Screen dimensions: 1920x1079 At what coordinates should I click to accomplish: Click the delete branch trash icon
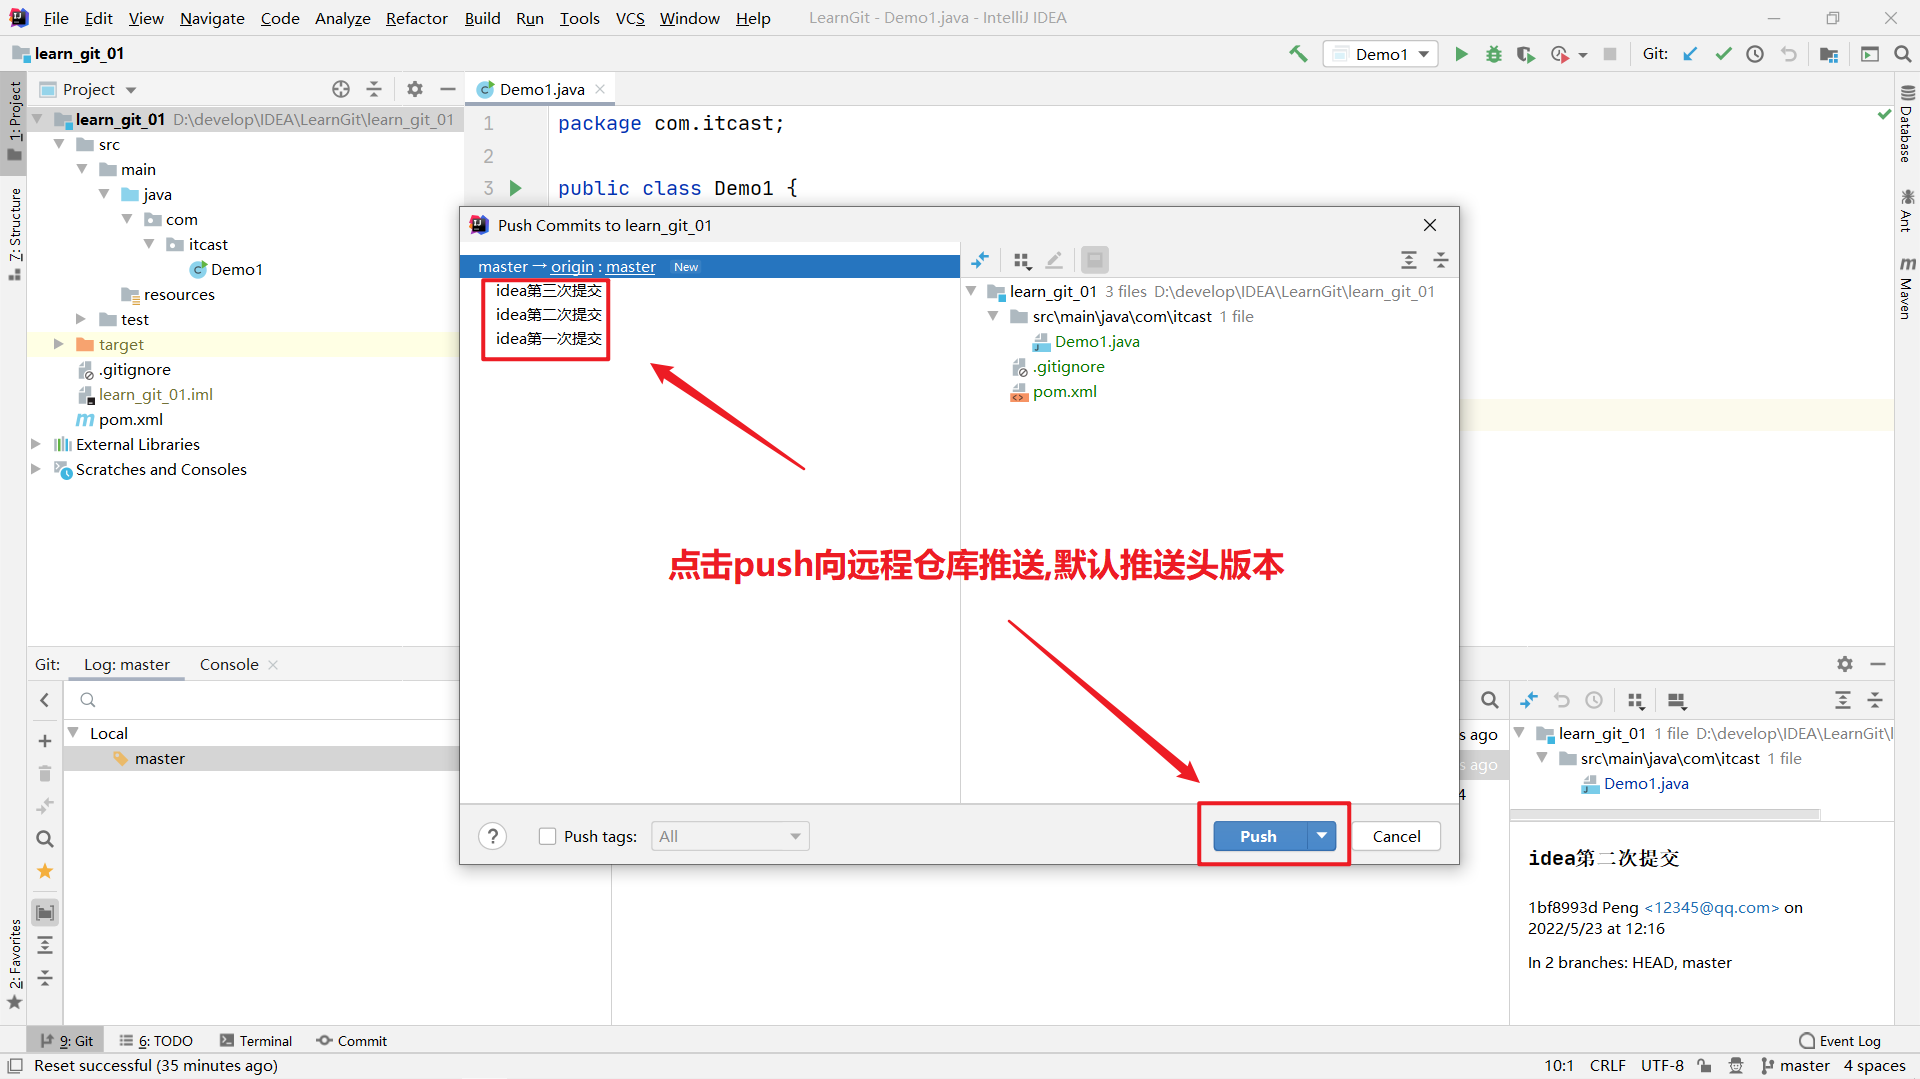click(x=45, y=773)
